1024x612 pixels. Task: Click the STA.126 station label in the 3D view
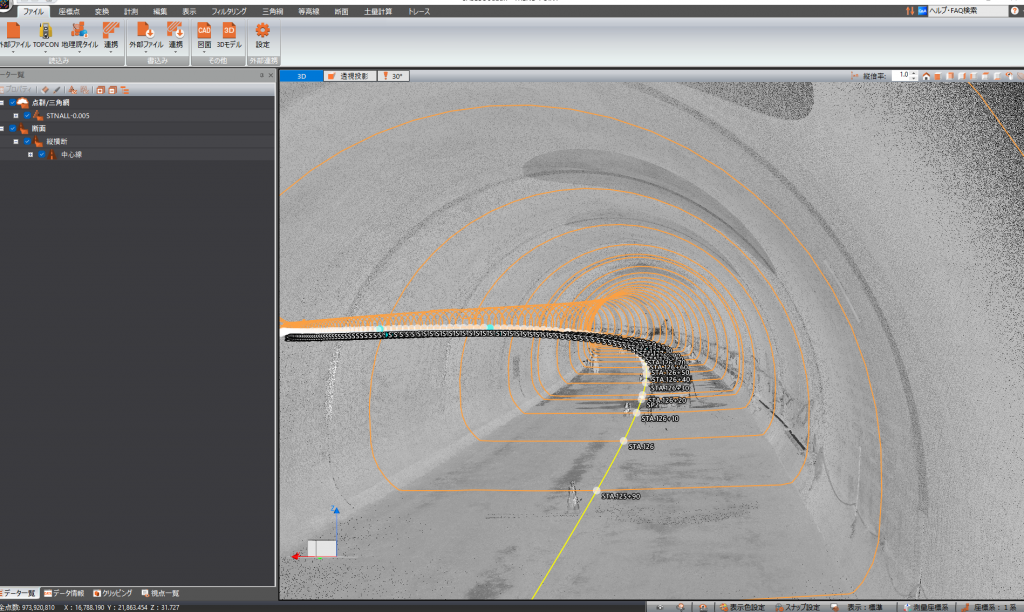641,447
